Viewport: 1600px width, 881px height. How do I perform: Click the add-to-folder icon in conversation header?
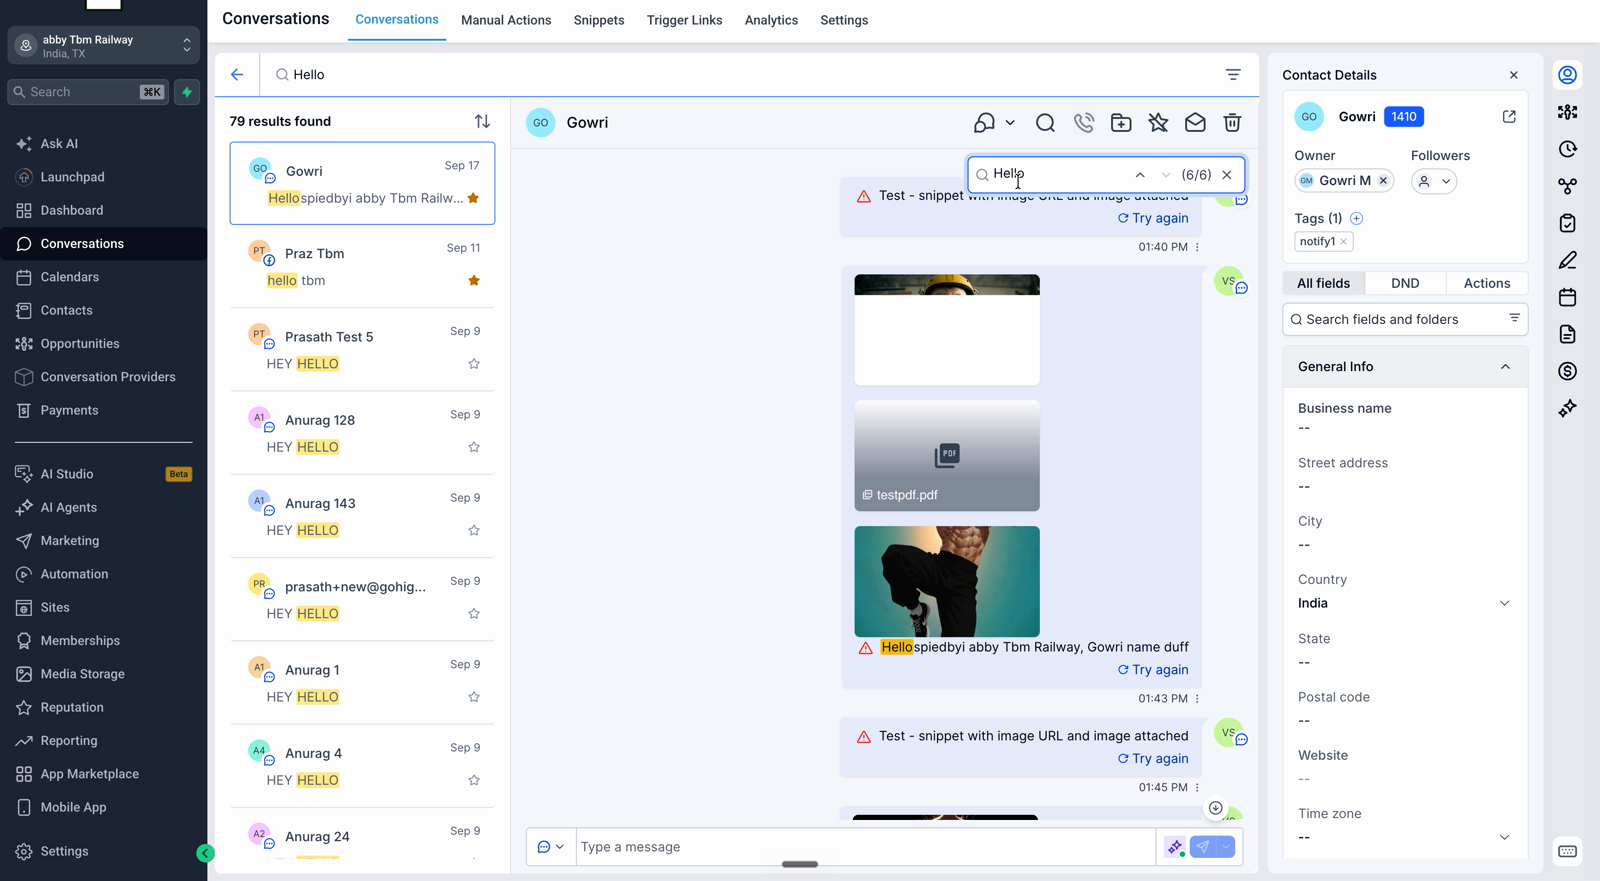(1121, 123)
